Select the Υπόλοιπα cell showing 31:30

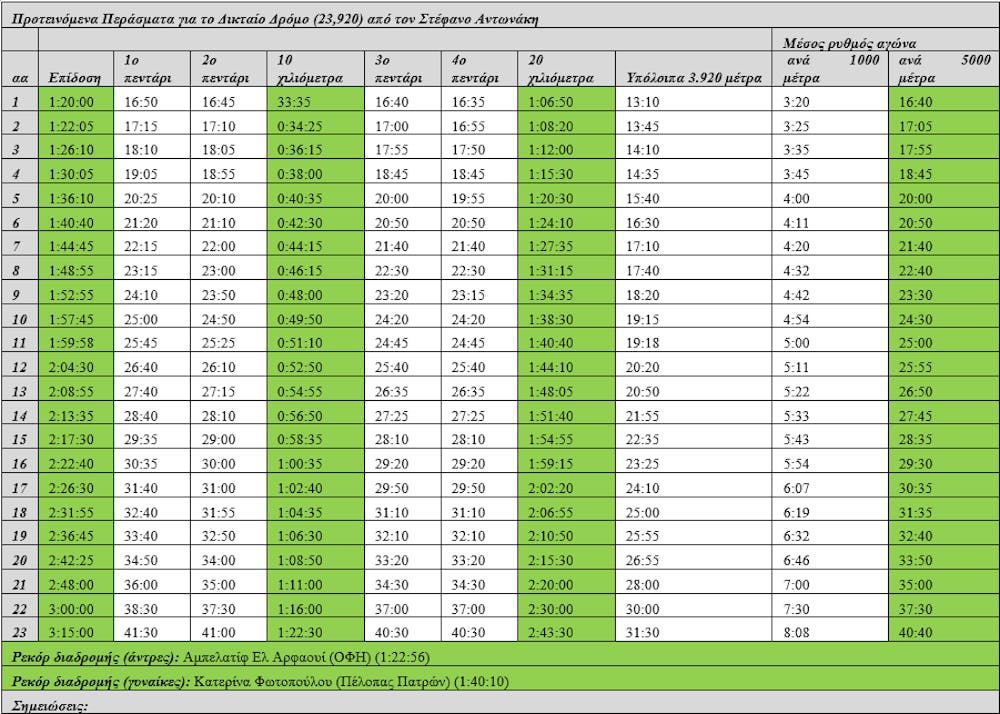point(694,633)
